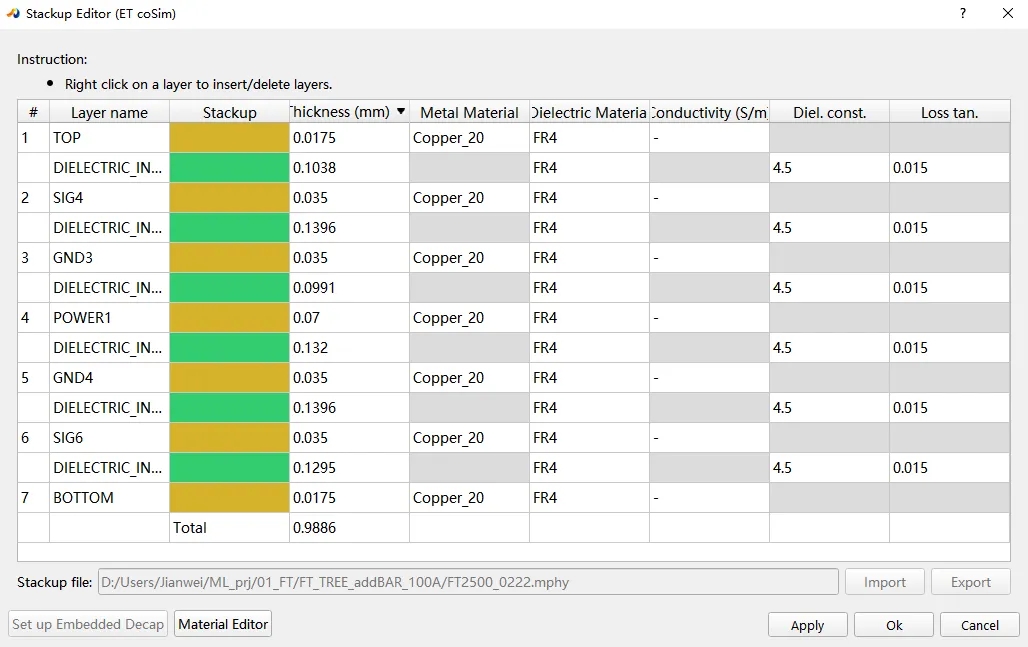Select thickness cell of SIG4 layer
1028x647 pixels.
click(x=349, y=198)
